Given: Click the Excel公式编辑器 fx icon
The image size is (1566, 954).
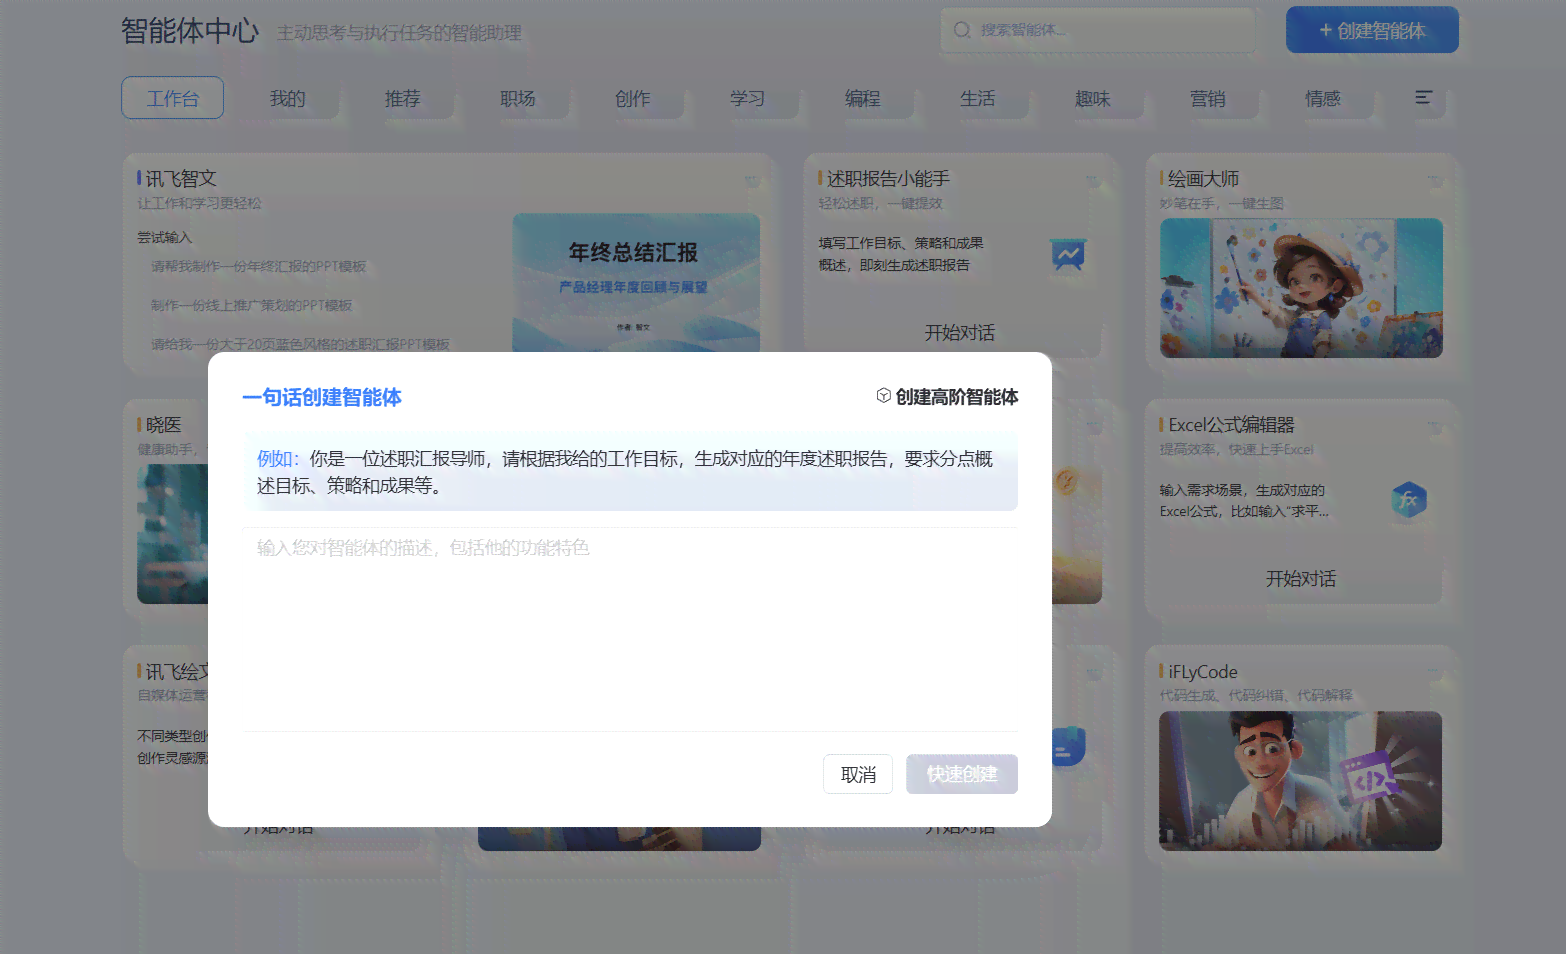Looking at the screenshot, I should (1409, 500).
